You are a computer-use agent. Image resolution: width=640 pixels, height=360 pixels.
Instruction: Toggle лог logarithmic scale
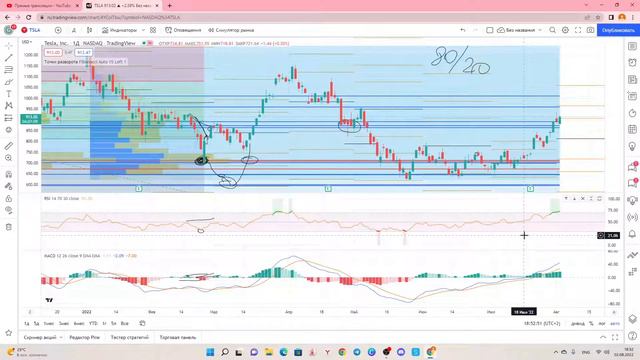coord(602,323)
